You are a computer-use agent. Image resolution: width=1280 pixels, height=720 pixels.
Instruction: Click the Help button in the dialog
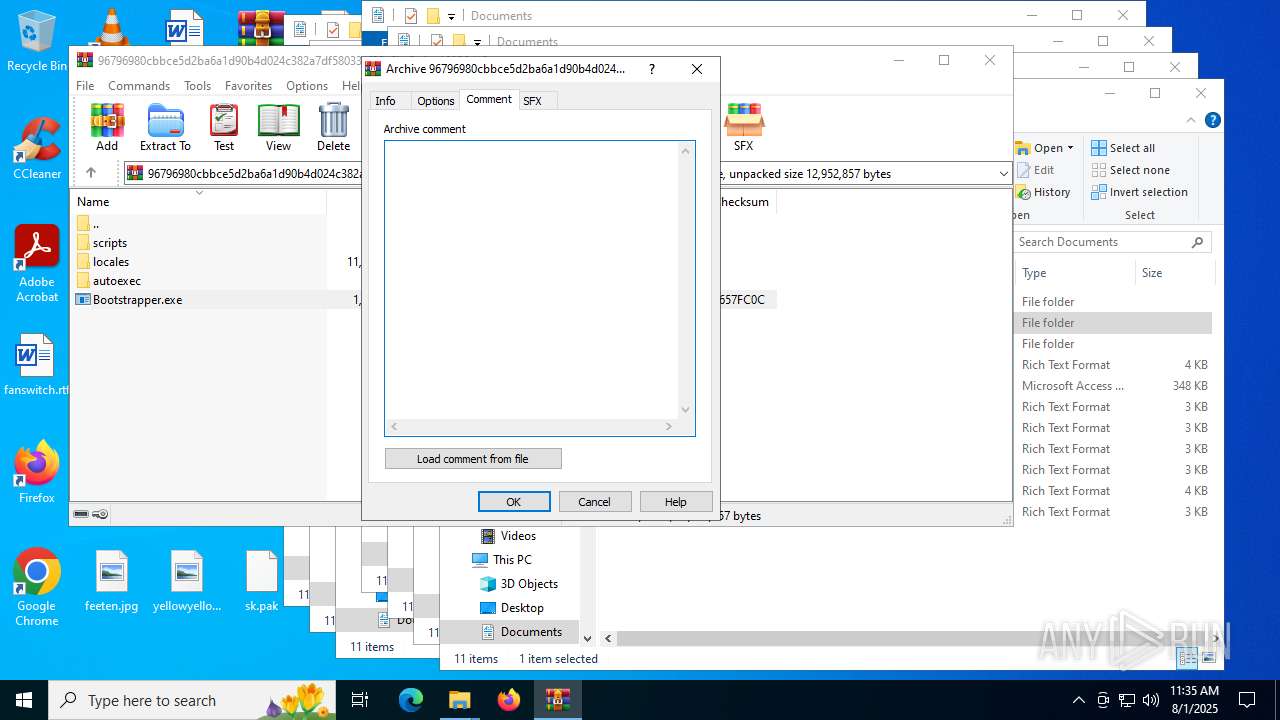click(676, 502)
